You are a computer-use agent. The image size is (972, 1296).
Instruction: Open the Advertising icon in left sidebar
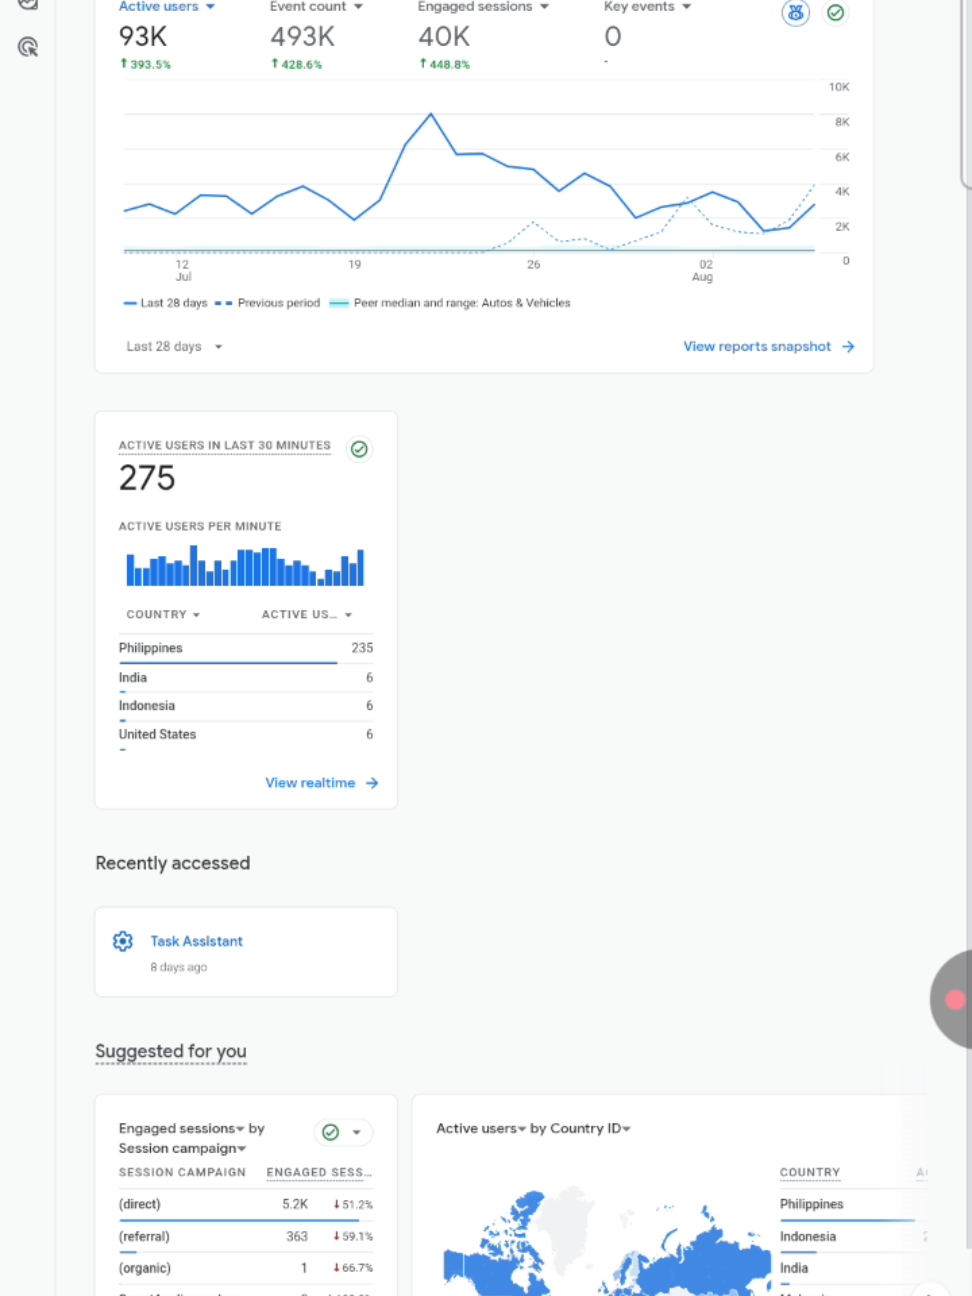[x=28, y=47]
